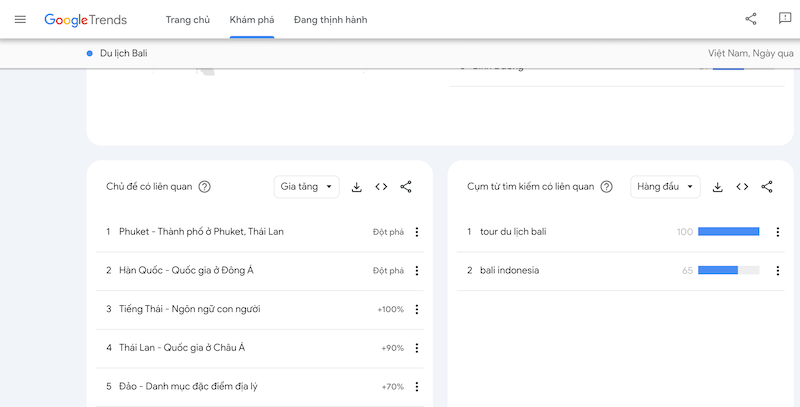
Task: Open more options for Thái Lan row
Action: 417,348
